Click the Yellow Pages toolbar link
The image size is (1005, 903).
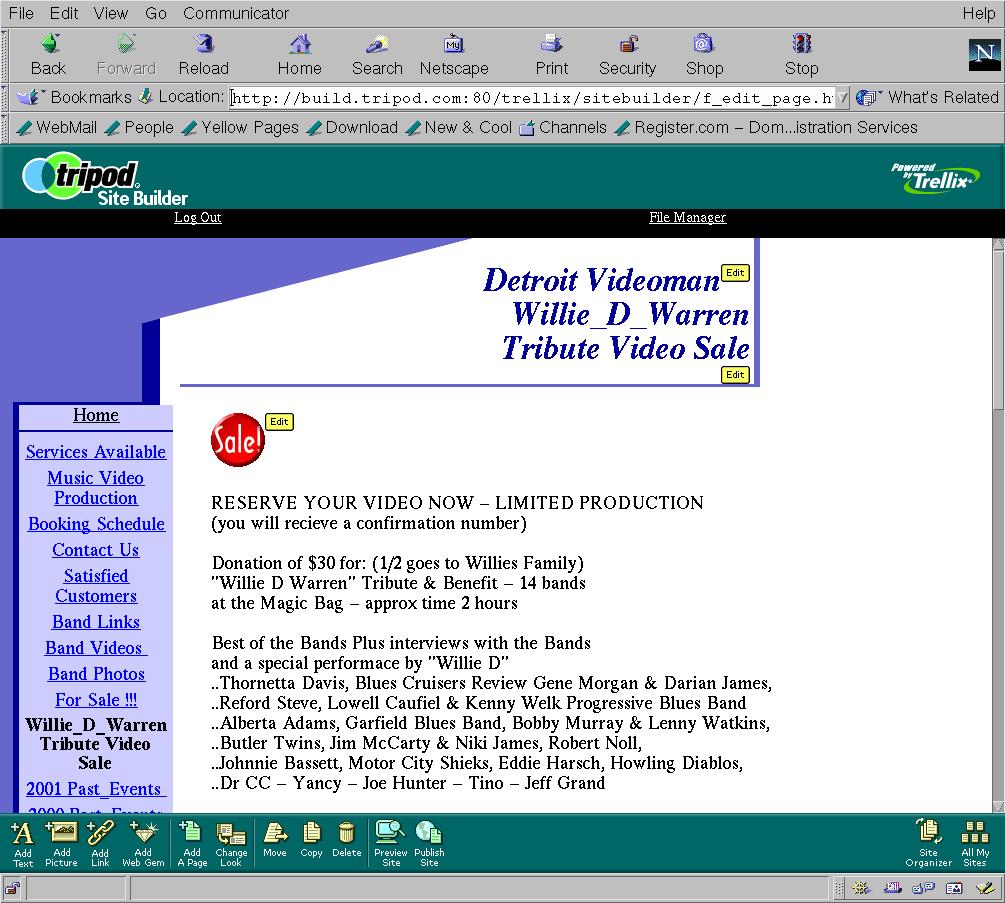240,128
